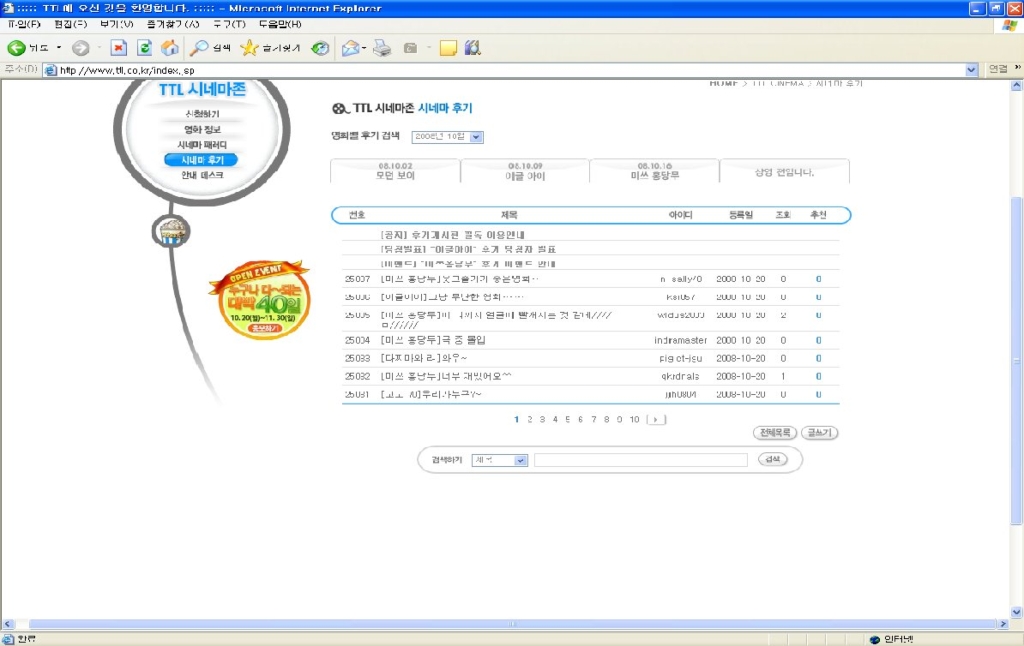1024x646 pixels.
Task: Click the Open Event 40일 banner
Action: [261, 299]
